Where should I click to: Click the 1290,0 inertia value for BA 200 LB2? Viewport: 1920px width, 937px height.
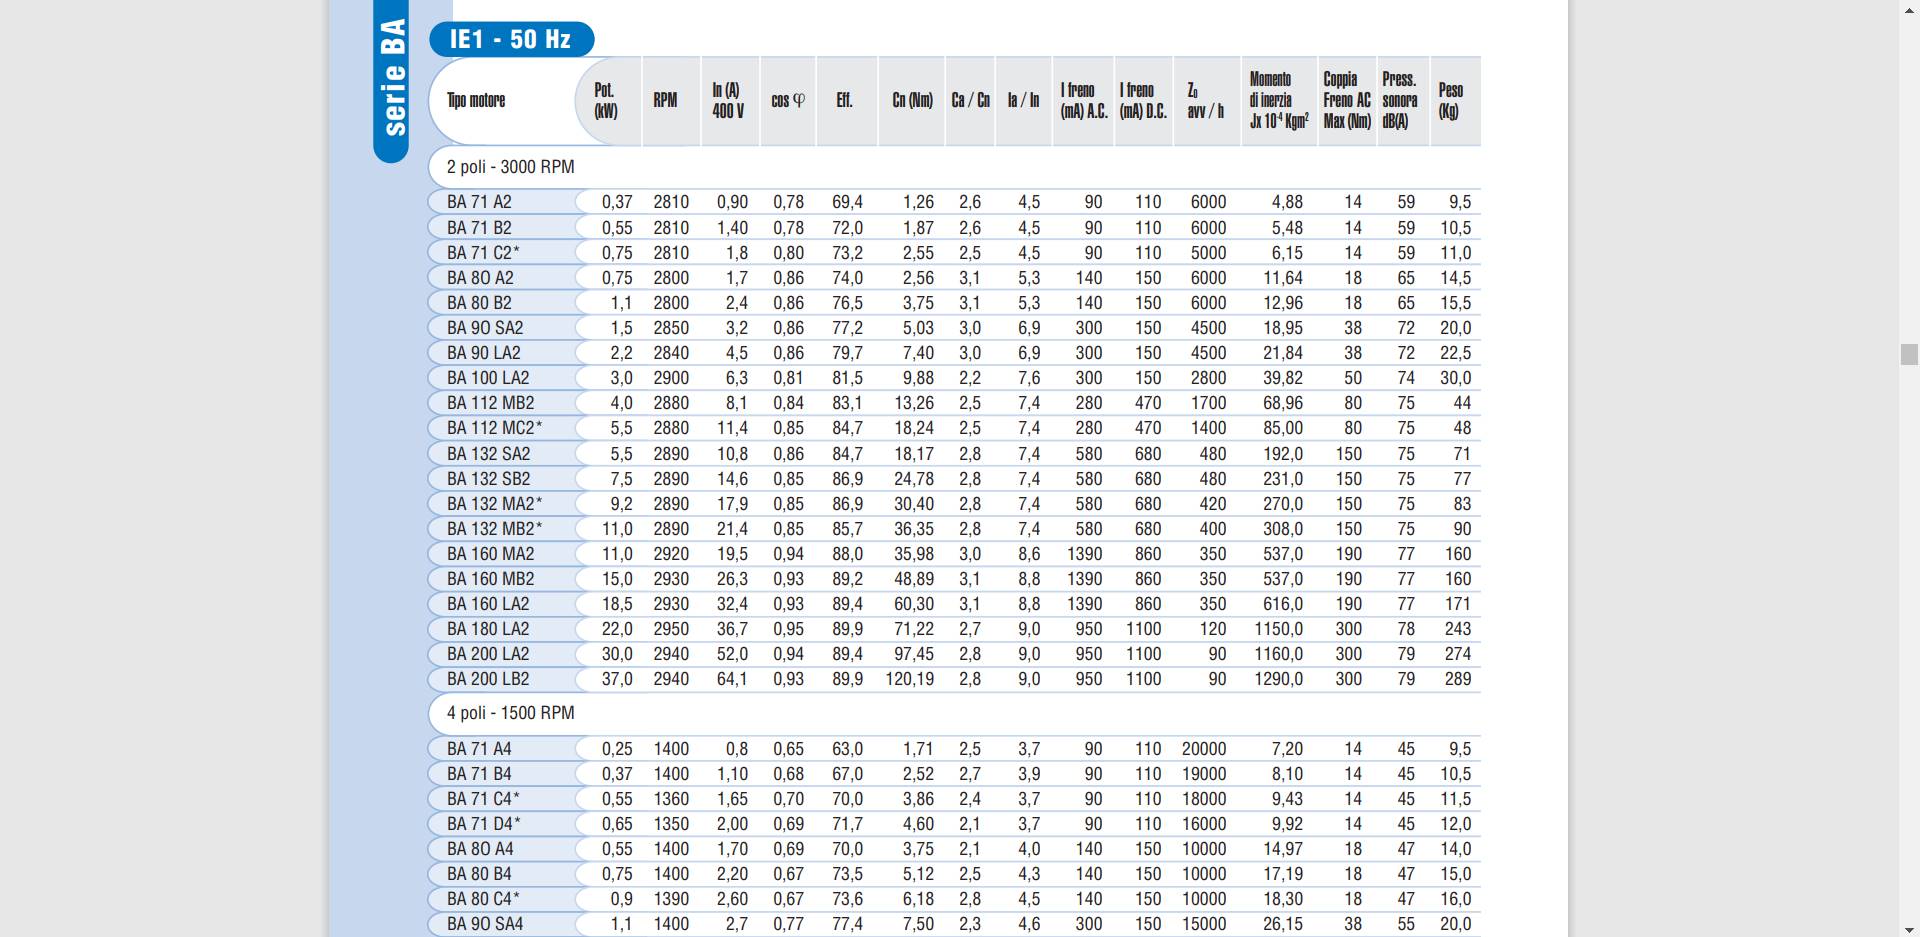click(1279, 679)
